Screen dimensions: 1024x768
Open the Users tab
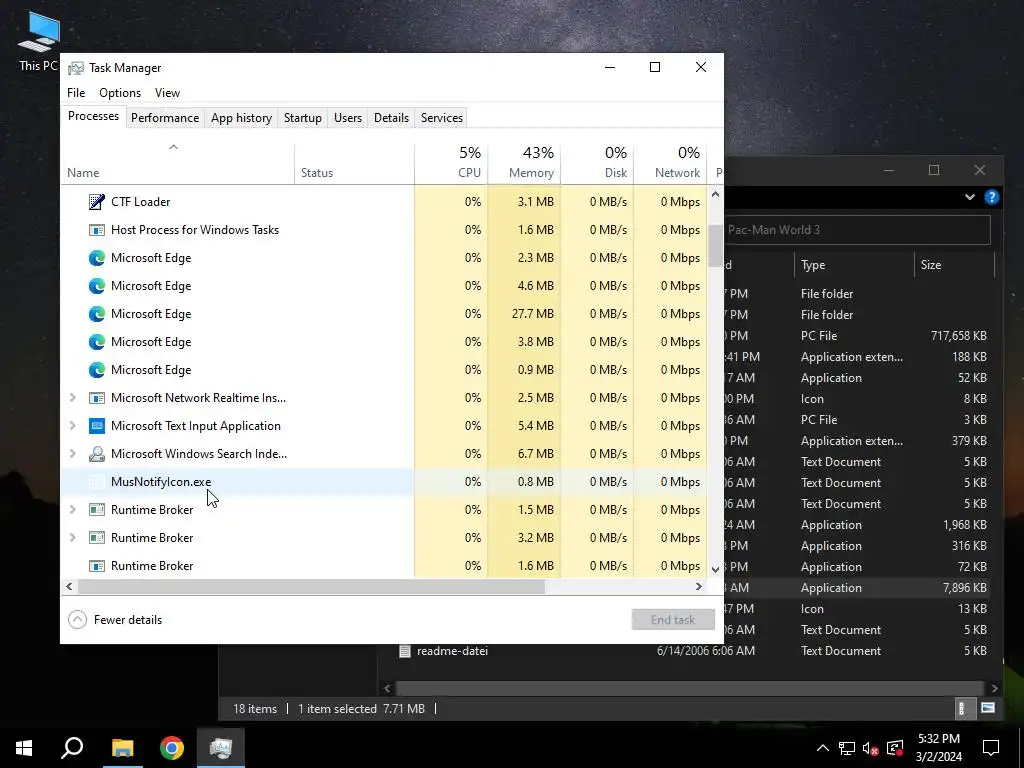point(347,118)
